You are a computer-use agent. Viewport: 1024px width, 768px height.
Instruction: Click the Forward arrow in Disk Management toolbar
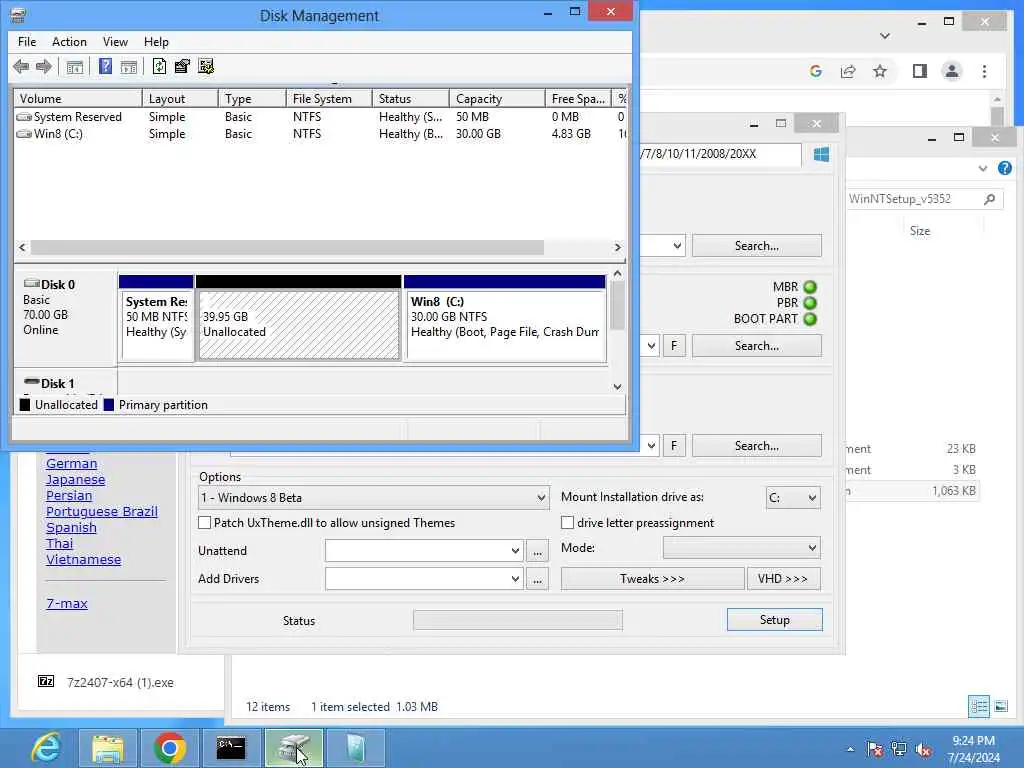click(x=44, y=66)
